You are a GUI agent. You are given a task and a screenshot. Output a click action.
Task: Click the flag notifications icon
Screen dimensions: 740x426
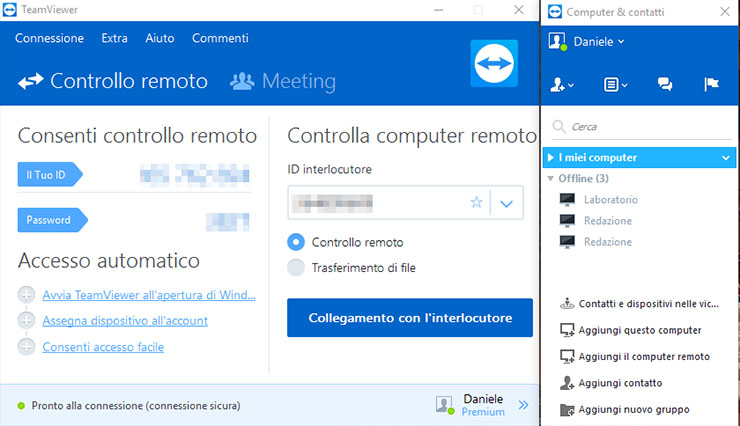pyautogui.click(x=711, y=85)
